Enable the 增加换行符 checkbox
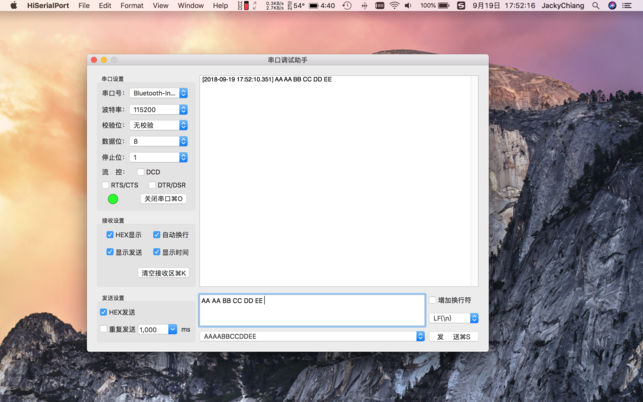The height and width of the screenshot is (402, 643). point(433,300)
